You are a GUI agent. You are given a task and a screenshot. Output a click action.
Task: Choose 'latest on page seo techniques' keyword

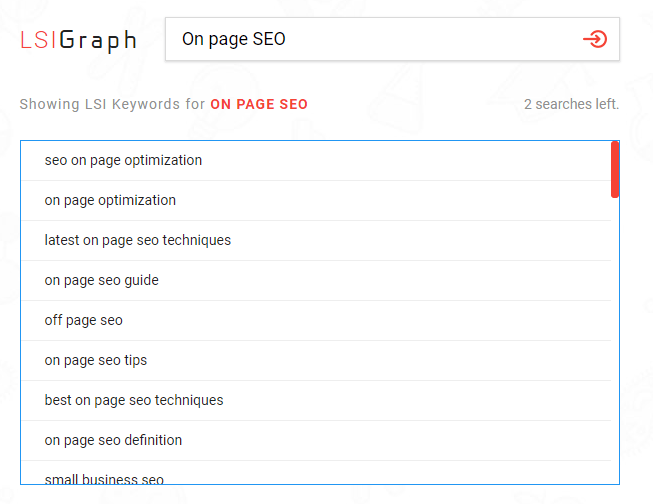(x=316, y=241)
